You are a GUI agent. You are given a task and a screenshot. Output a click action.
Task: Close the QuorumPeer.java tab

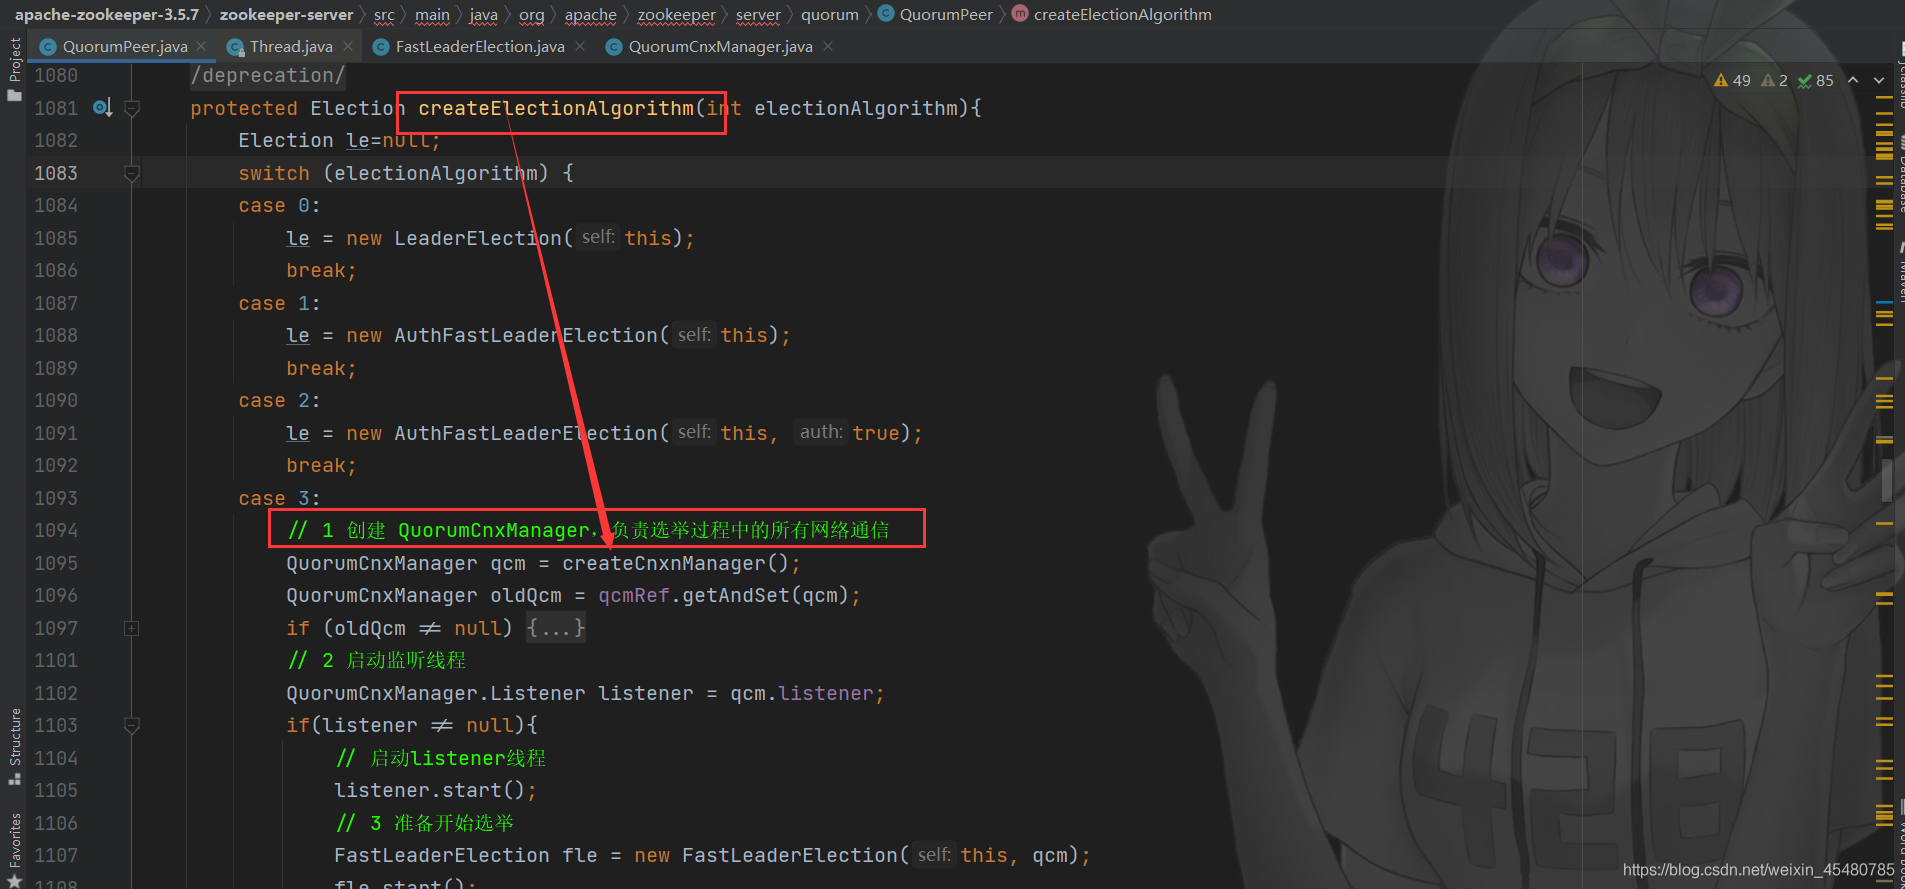point(201,46)
